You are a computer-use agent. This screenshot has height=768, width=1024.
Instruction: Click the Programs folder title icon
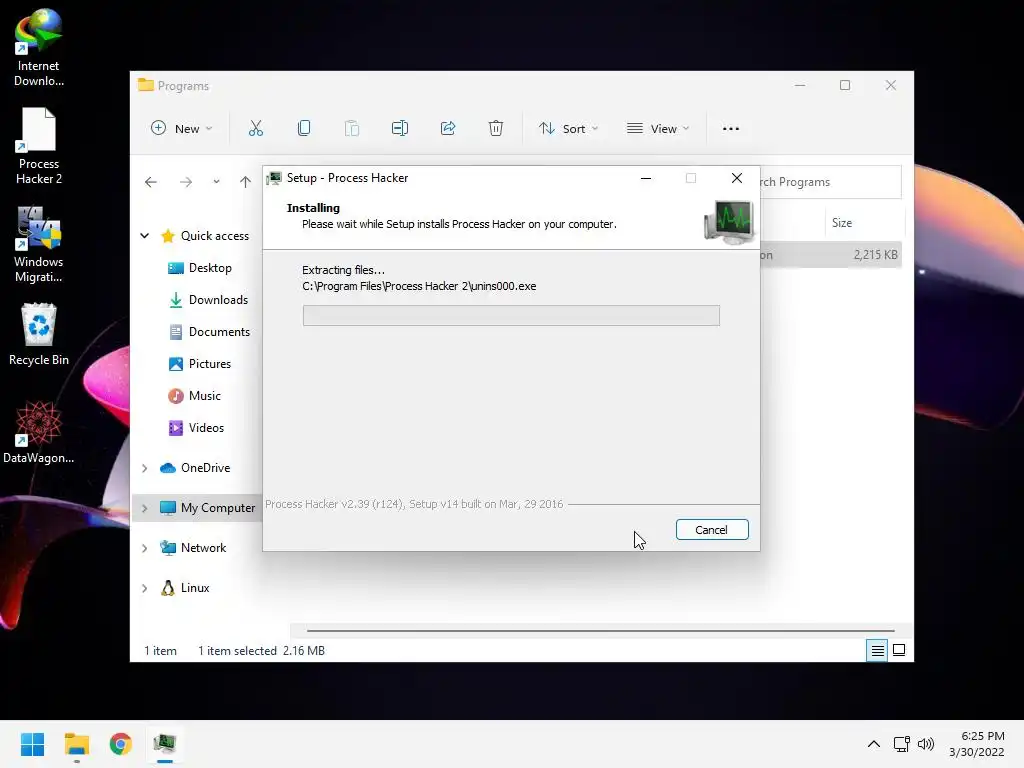(146, 85)
